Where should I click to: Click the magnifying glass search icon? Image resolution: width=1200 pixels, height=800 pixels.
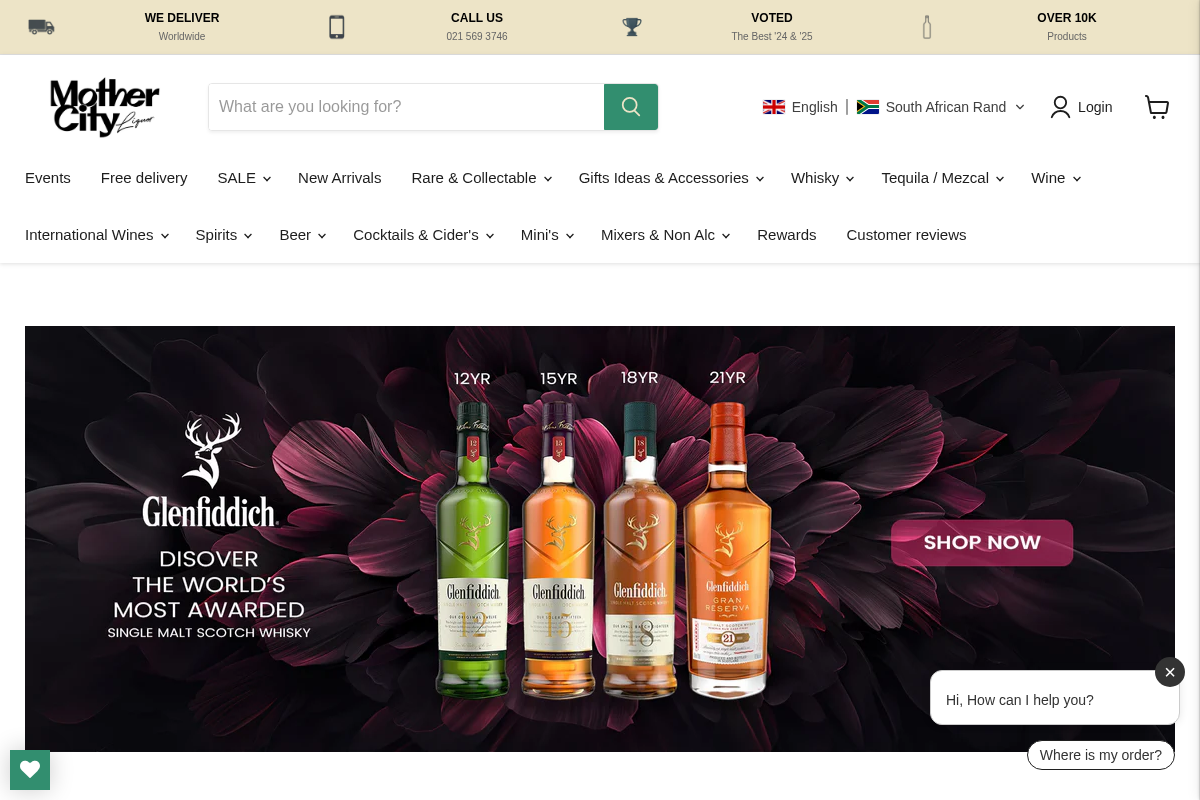pyautogui.click(x=630, y=107)
